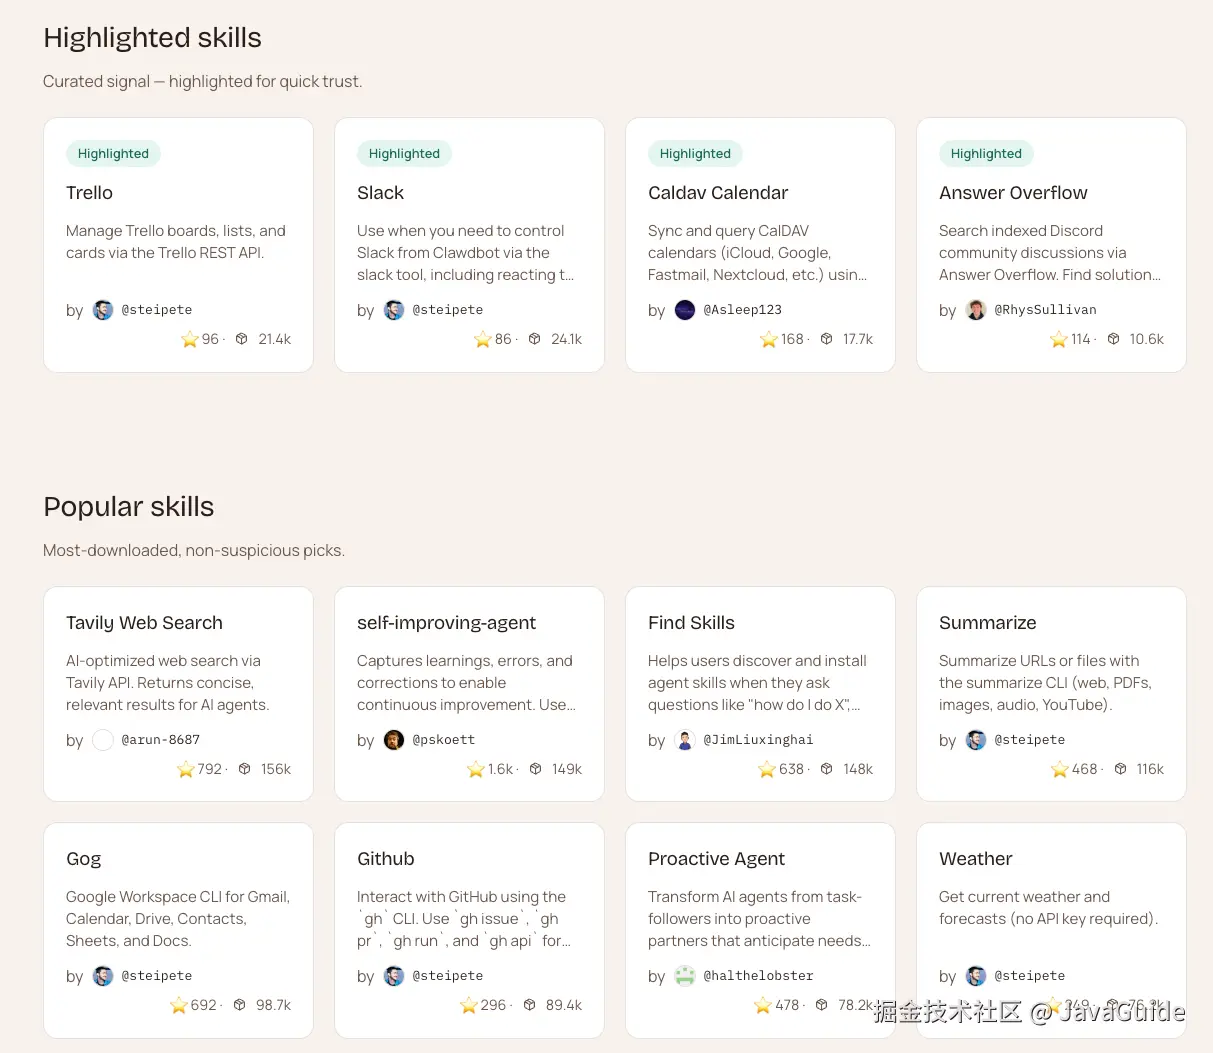The image size is (1213, 1053).
Task: Open the Answer Overflow skill title
Action: coord(1013,193)
